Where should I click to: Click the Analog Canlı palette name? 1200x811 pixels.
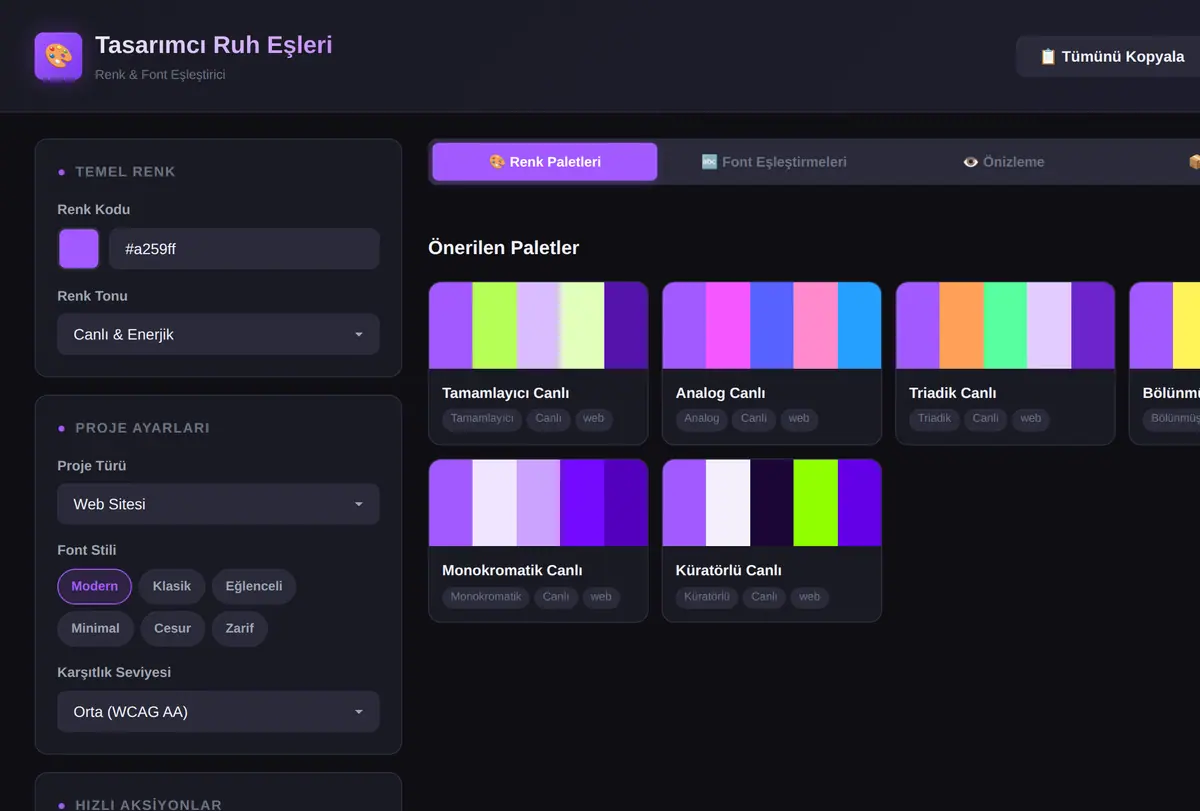click(721, 393)
